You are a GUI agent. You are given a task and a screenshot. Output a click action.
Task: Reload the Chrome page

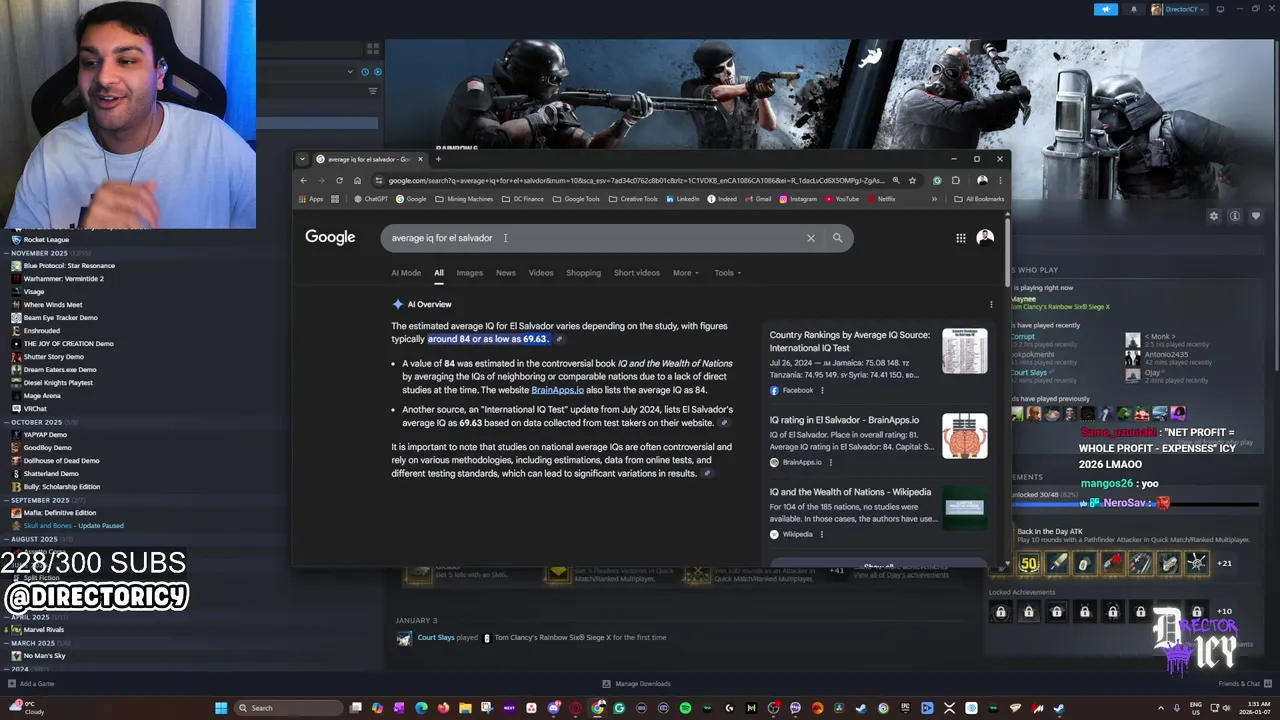tap(339, 181)
